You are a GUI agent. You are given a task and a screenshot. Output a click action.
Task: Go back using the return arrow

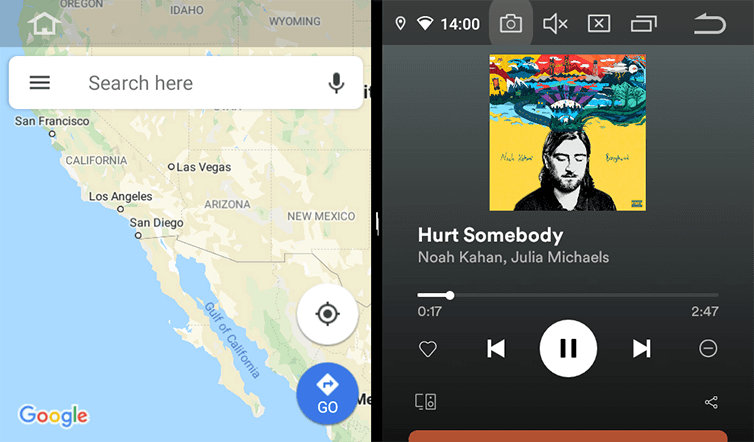pyautogui.click(x=710, y=24)
